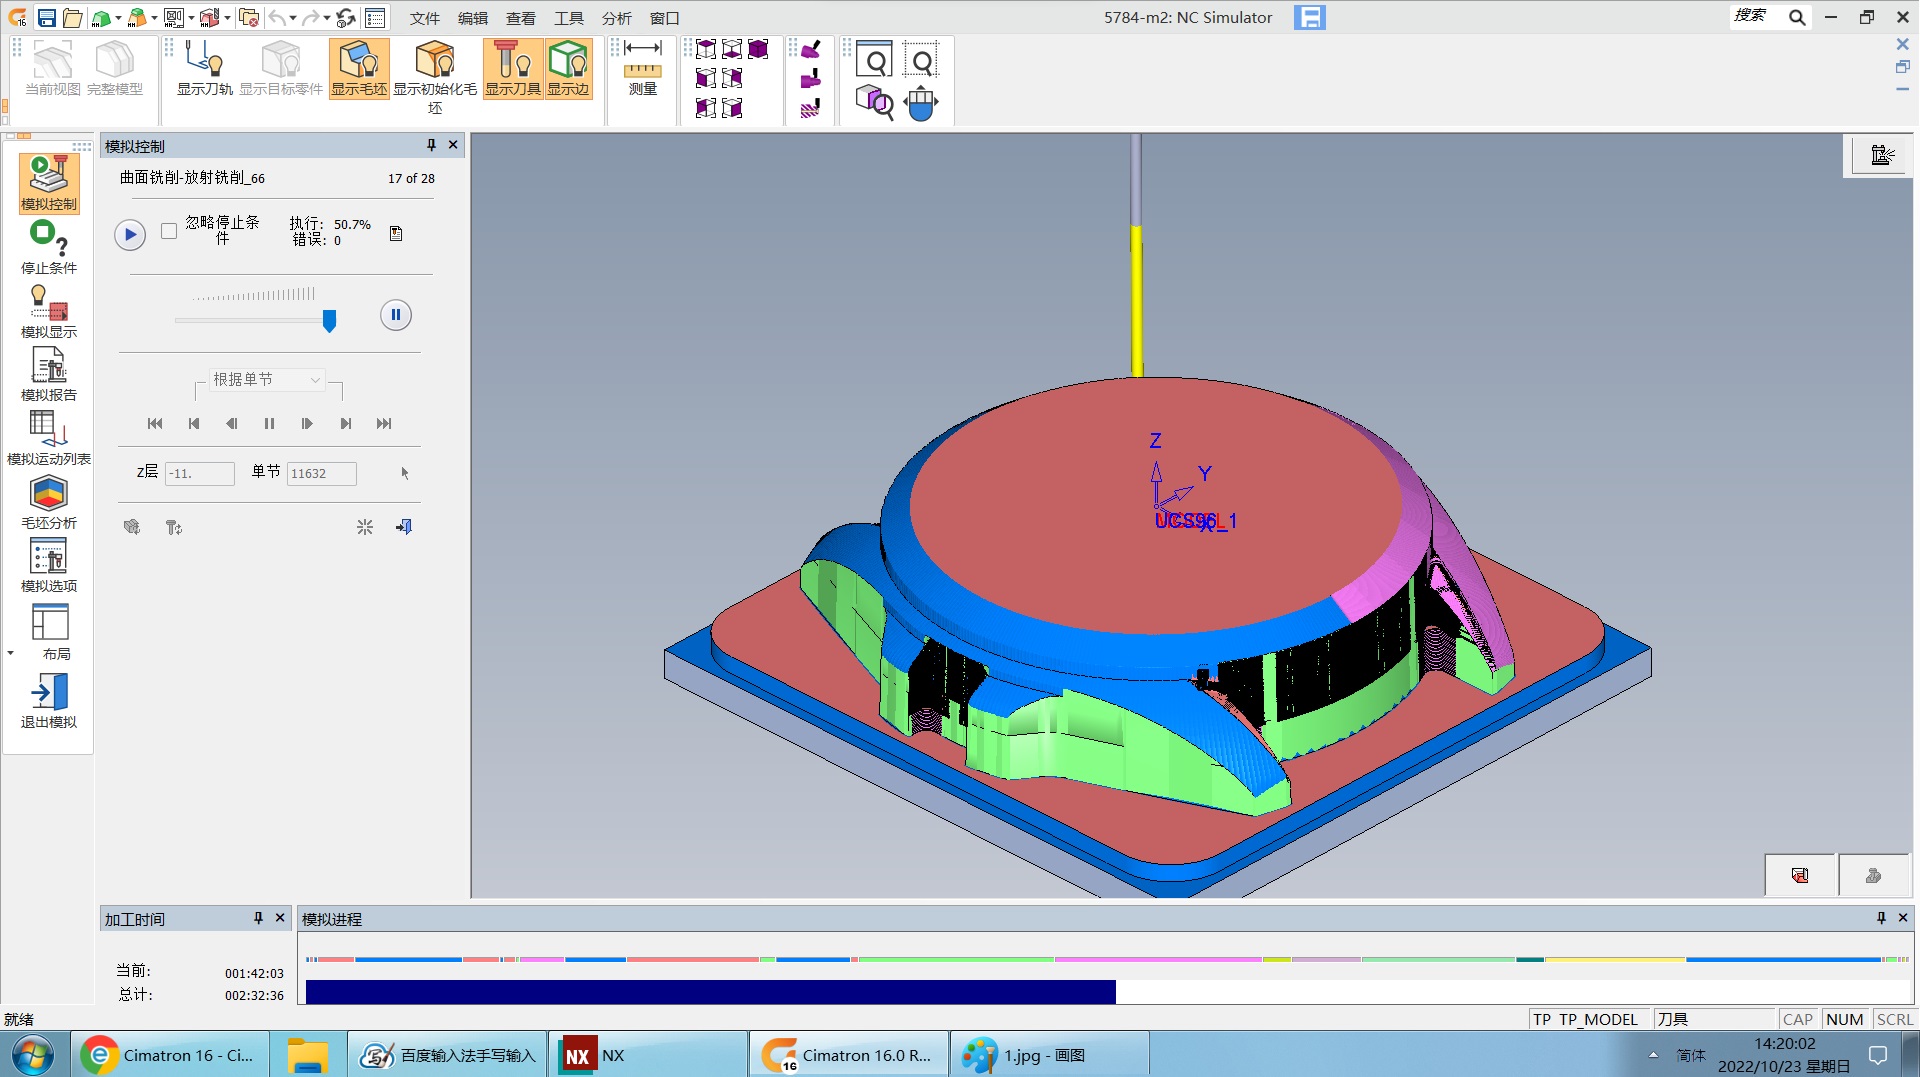Click the Windows Start button
Screen dimensions: 1920x1077
pyautogui.click(x=34, y=1055)
